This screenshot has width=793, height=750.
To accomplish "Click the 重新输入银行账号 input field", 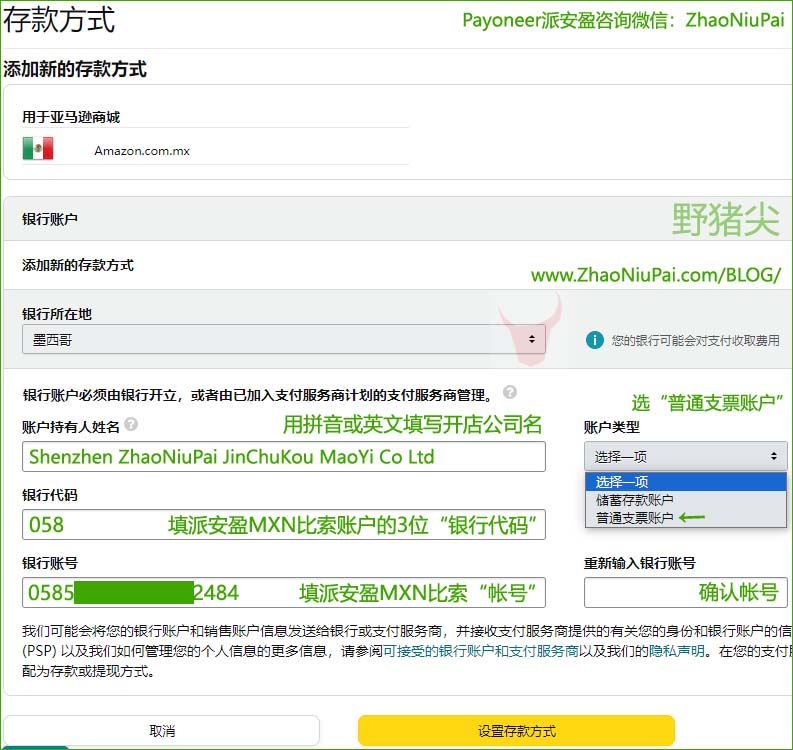I will click(686, 592).
